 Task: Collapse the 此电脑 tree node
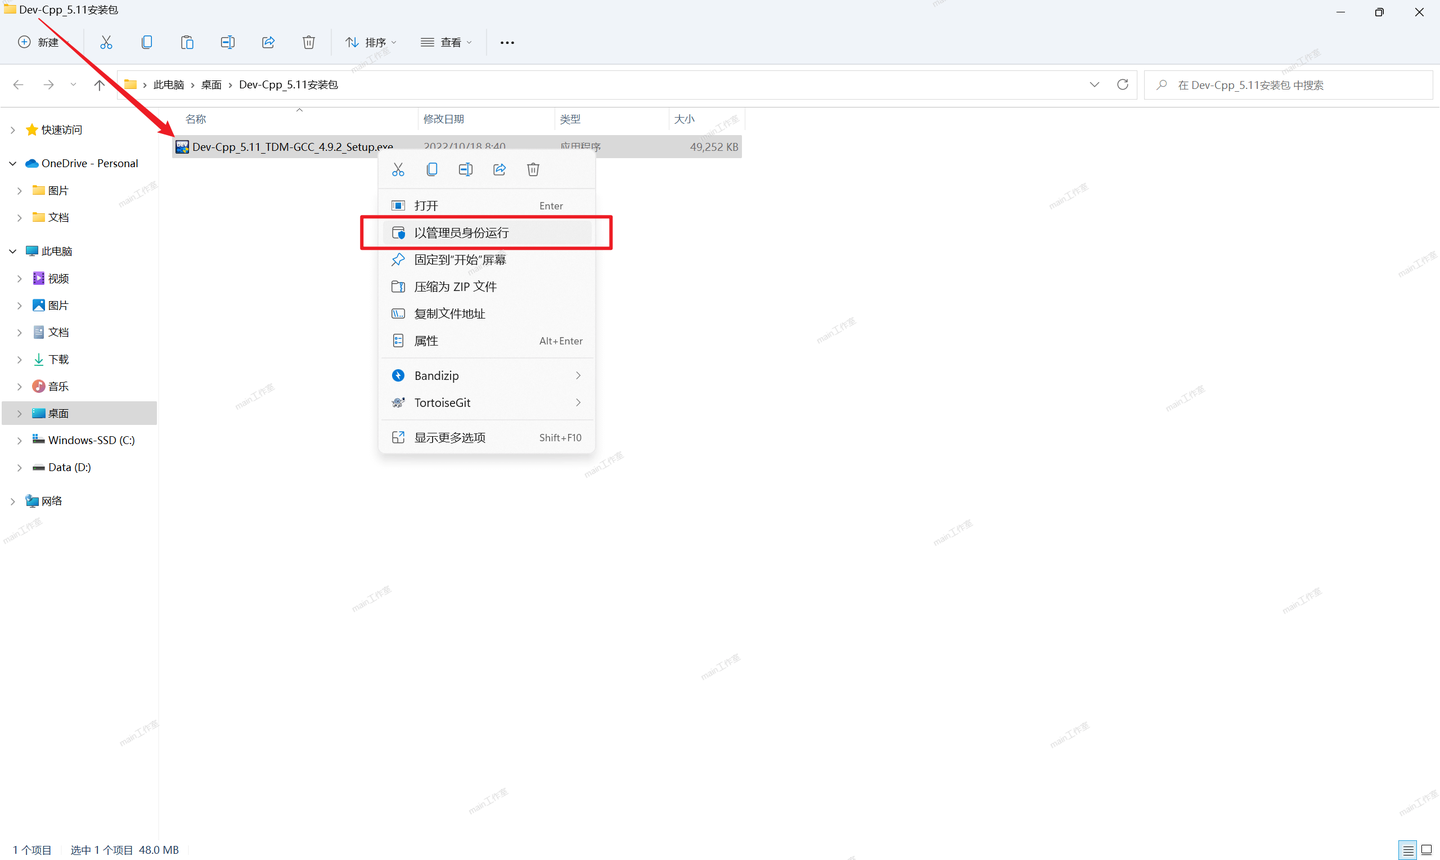(x=13, y=251)
